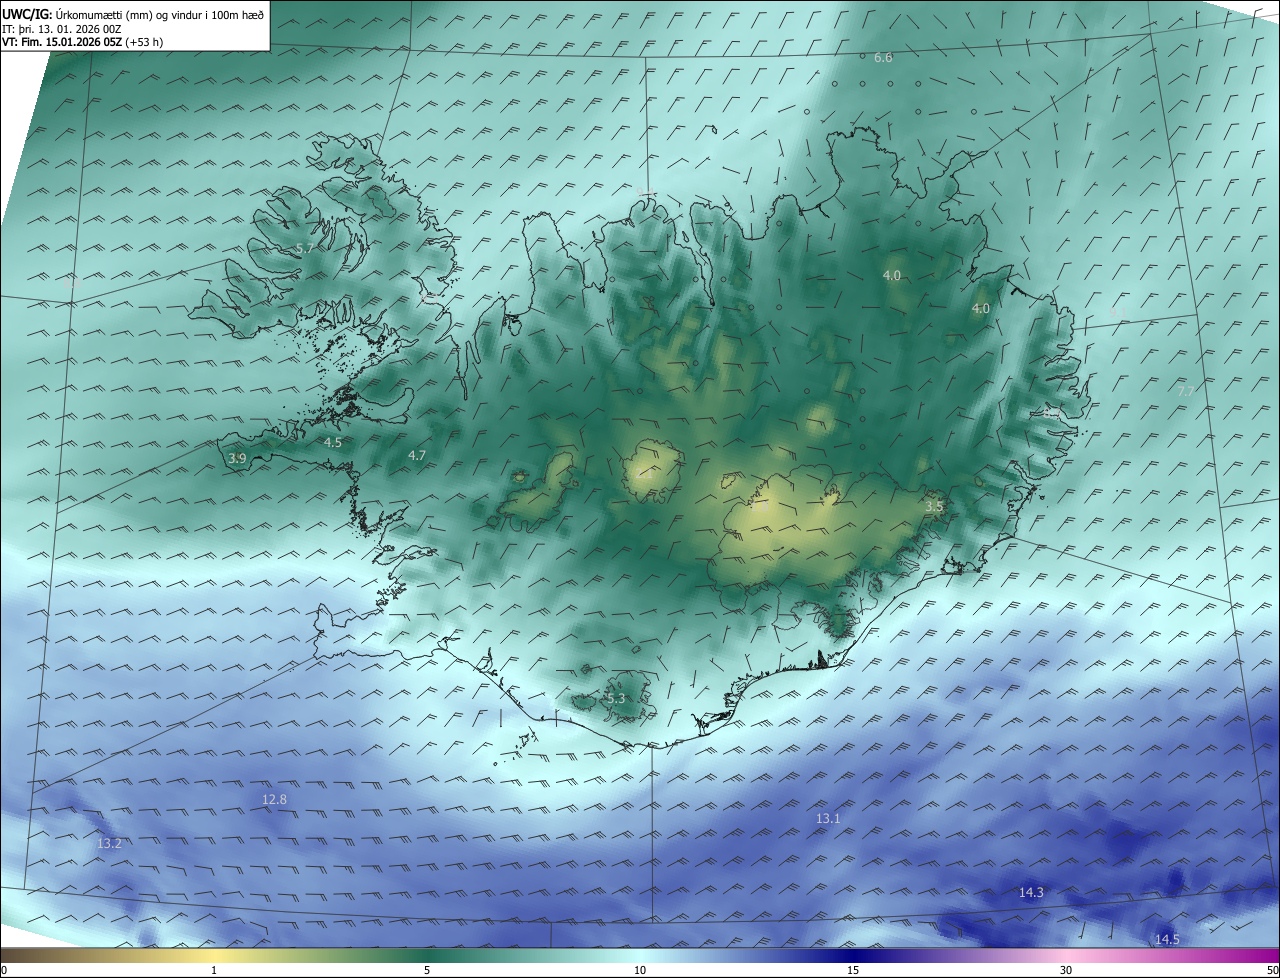Pick the "4.7" value label
The image size is (1280, 978).
point(417,455)
